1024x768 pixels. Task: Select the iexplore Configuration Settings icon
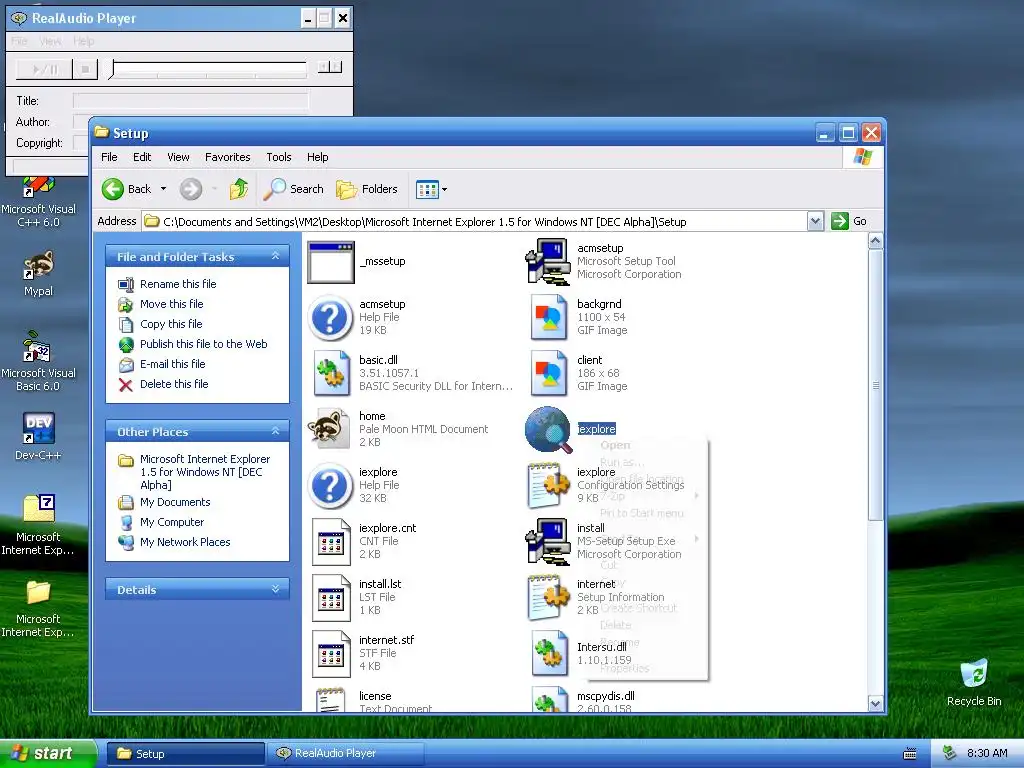click(549, 486)
